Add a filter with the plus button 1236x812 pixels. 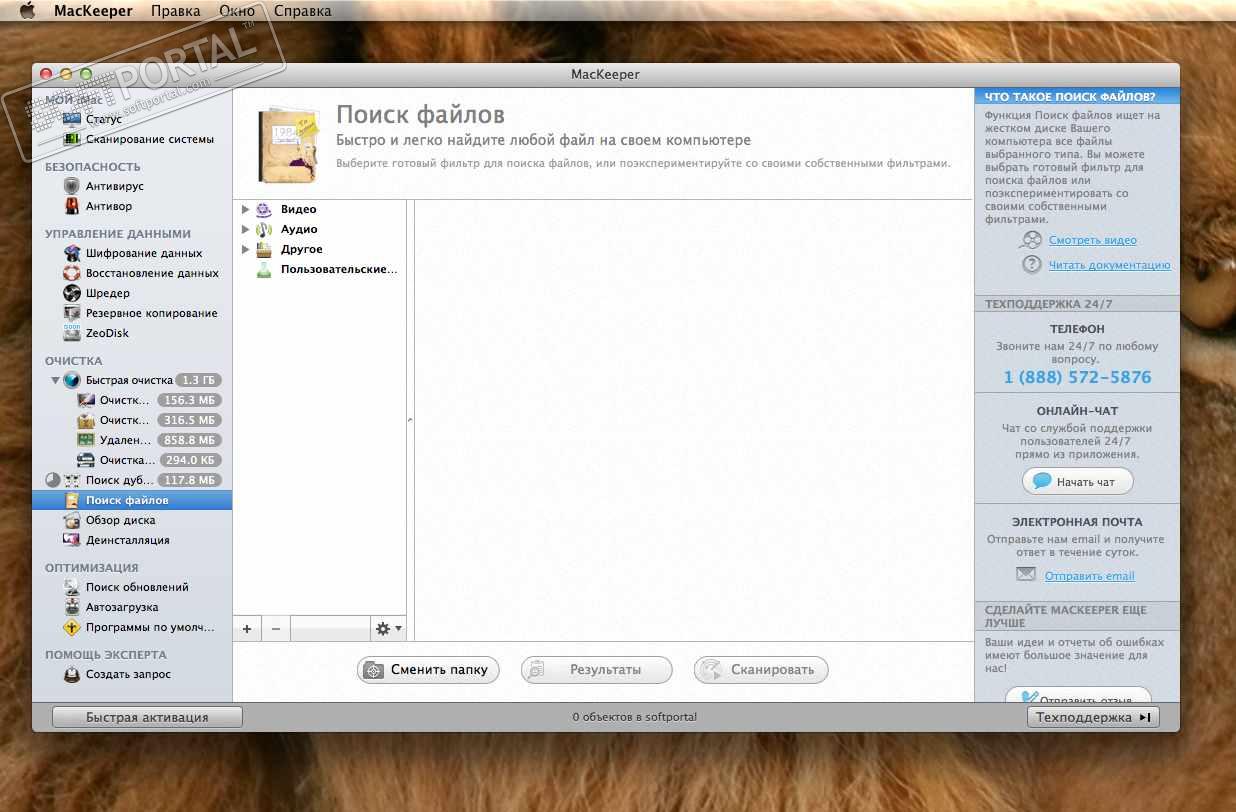click(x=247, y=629)
